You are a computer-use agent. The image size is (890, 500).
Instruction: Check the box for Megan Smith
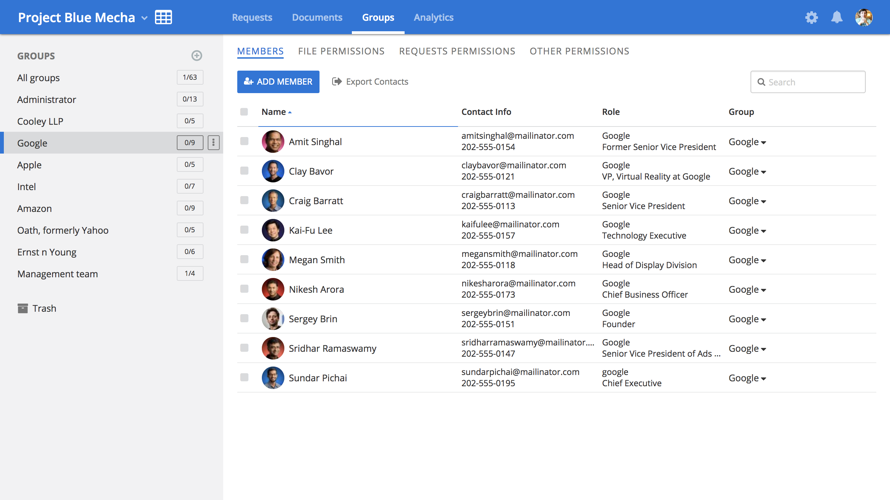(244, 259)
